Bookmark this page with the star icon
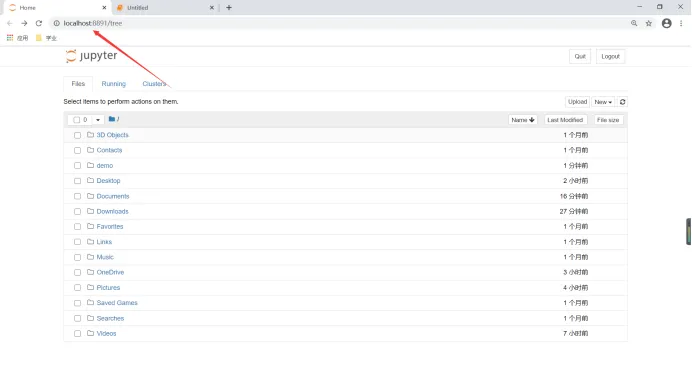The image size is (692, 371). pyautogui.click(x=649, y=23)
